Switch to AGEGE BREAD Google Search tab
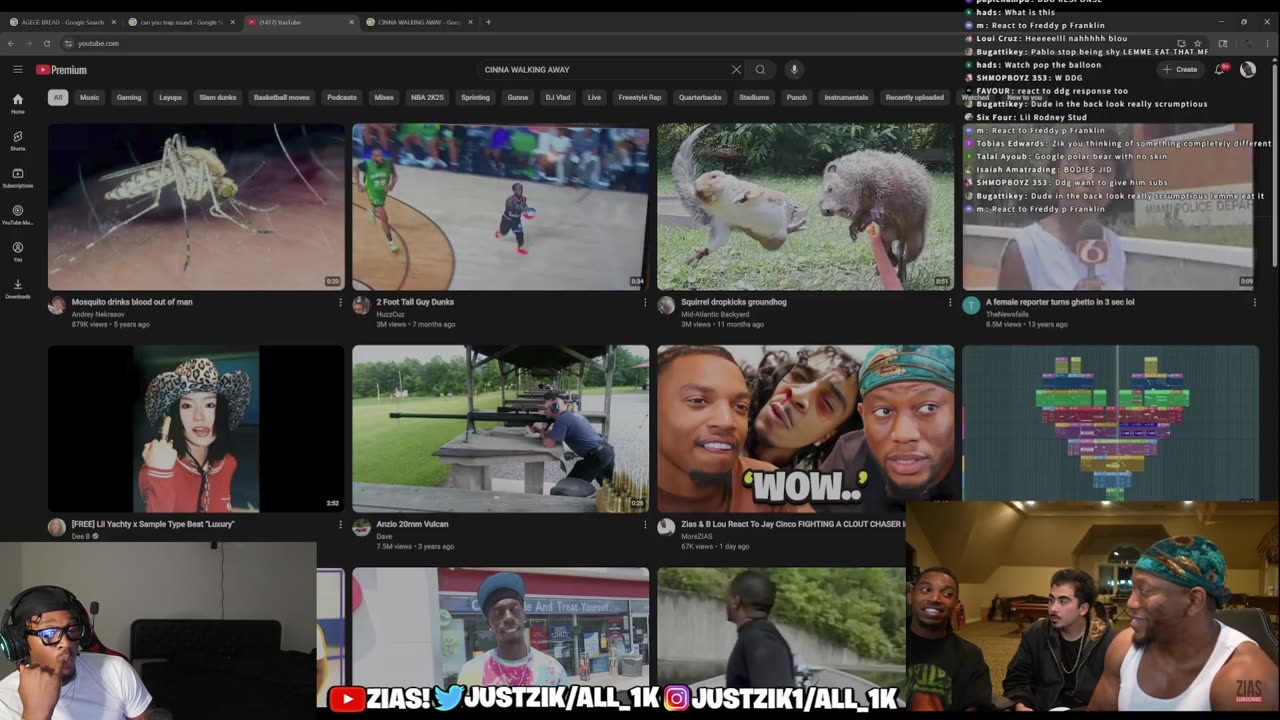This screenshot has height=720, width=1280. (x=62, y=22)
